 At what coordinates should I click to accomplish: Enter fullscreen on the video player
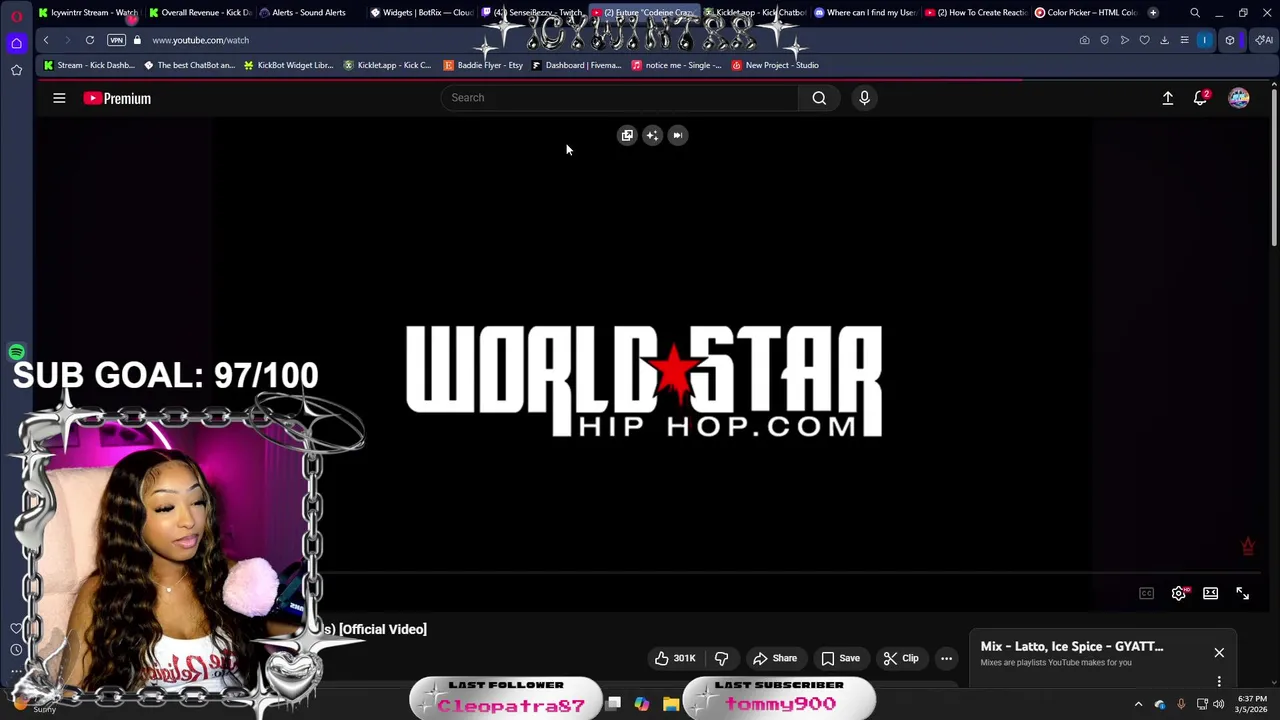[1242, 594]
